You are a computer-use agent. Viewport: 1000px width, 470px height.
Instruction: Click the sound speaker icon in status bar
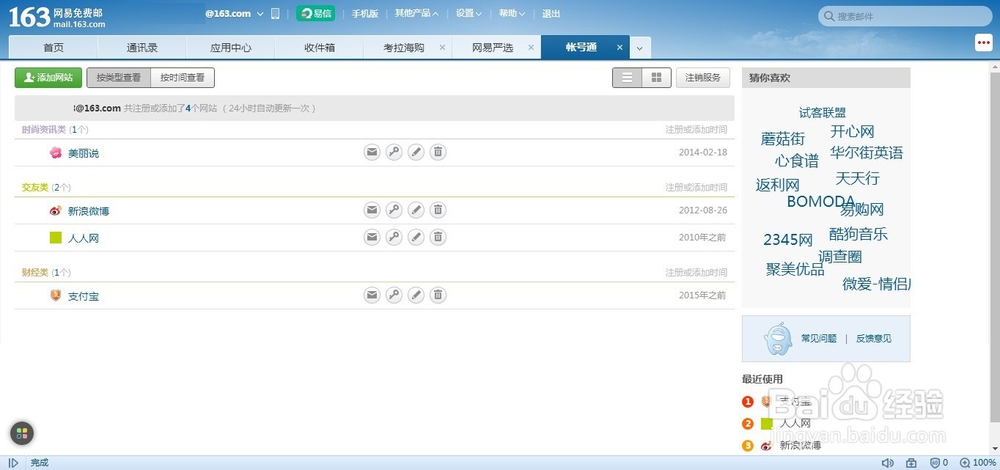887,463
